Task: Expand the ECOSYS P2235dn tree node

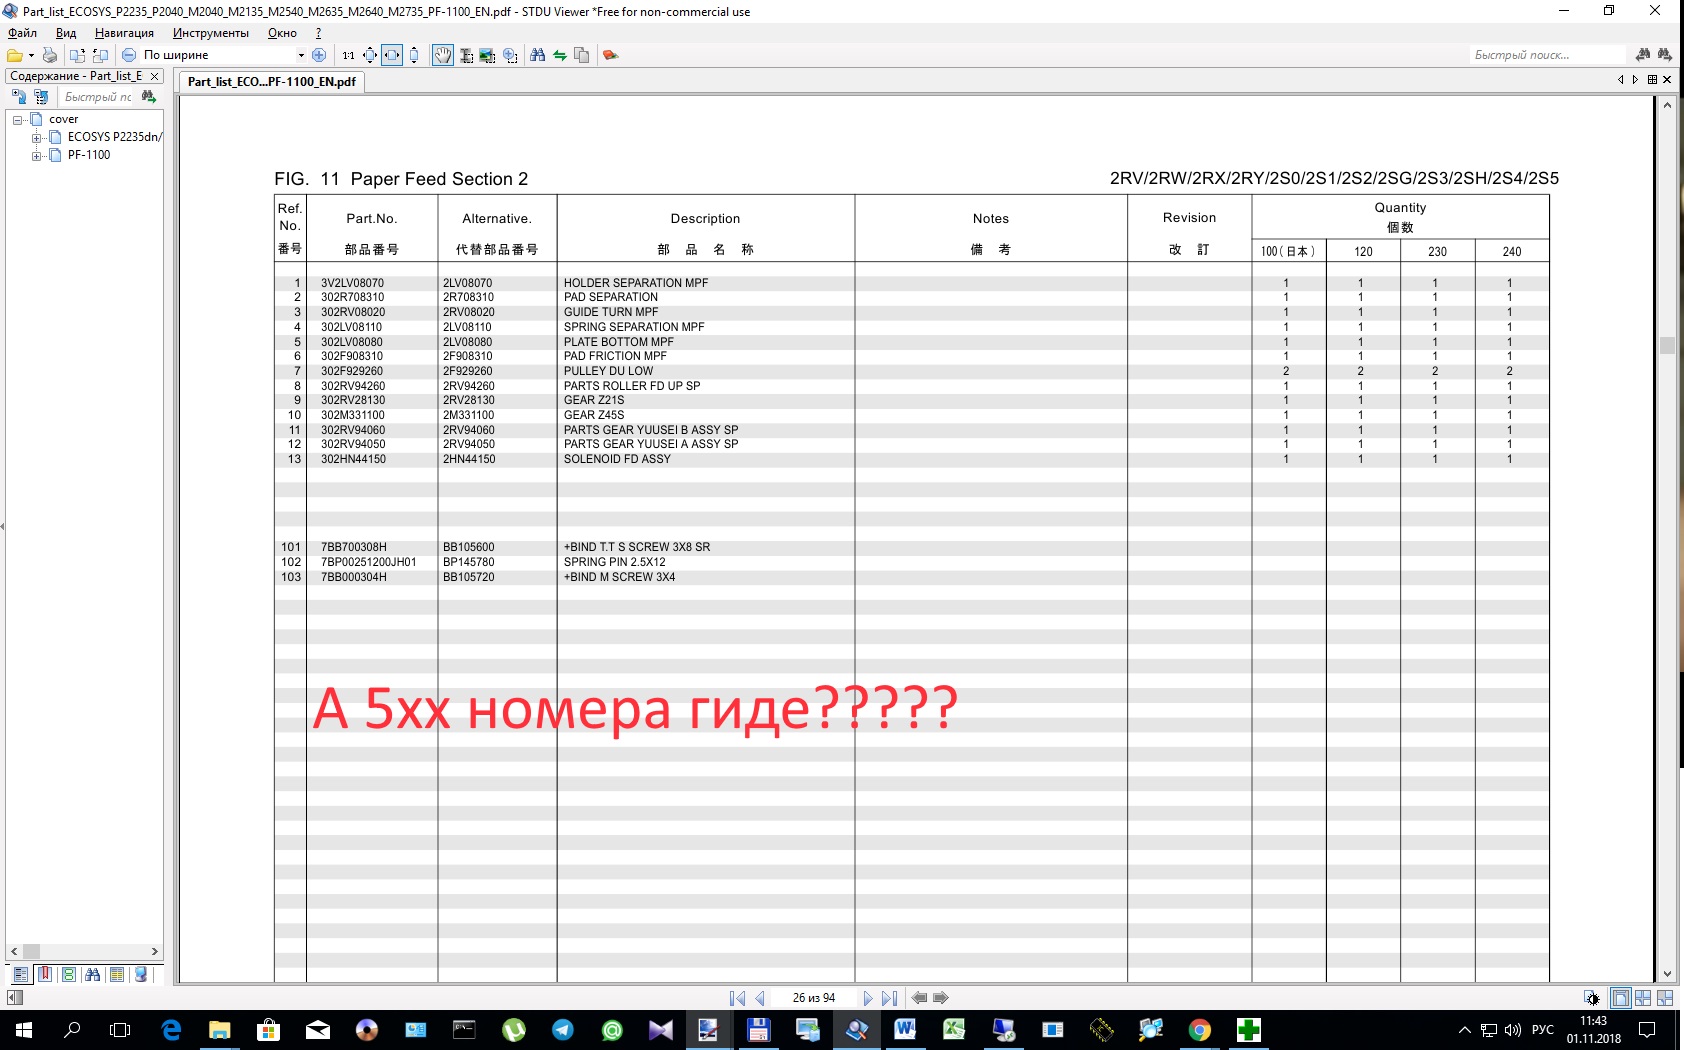Action: (x=37, y=137)
